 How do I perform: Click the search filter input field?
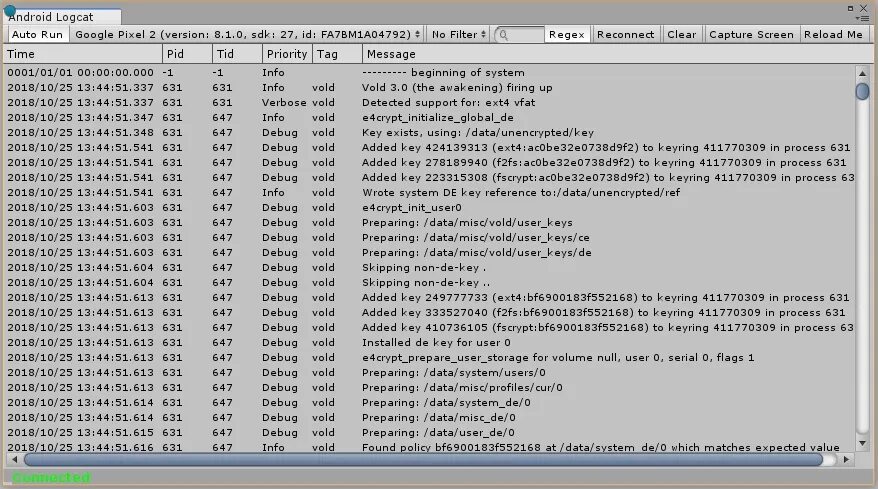[519, 35]
